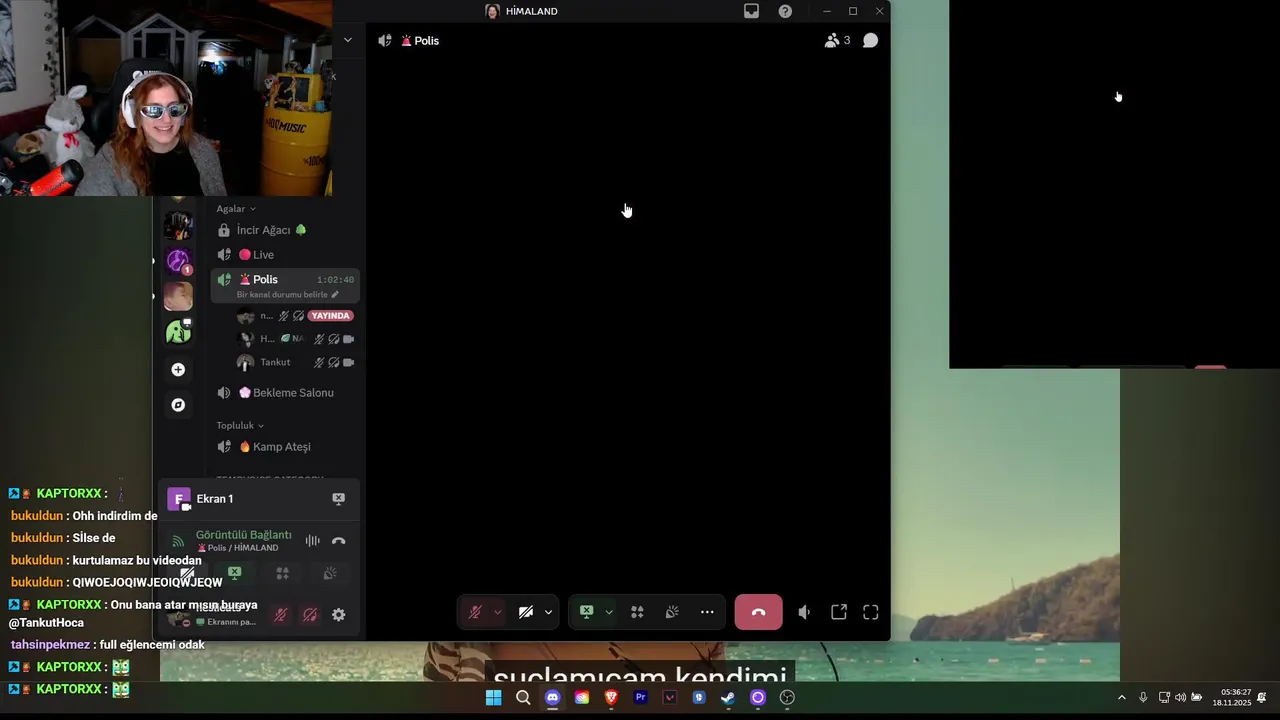Open microphone options arrow beside mute button
The image size is (1280, 720).
point(497,612)
